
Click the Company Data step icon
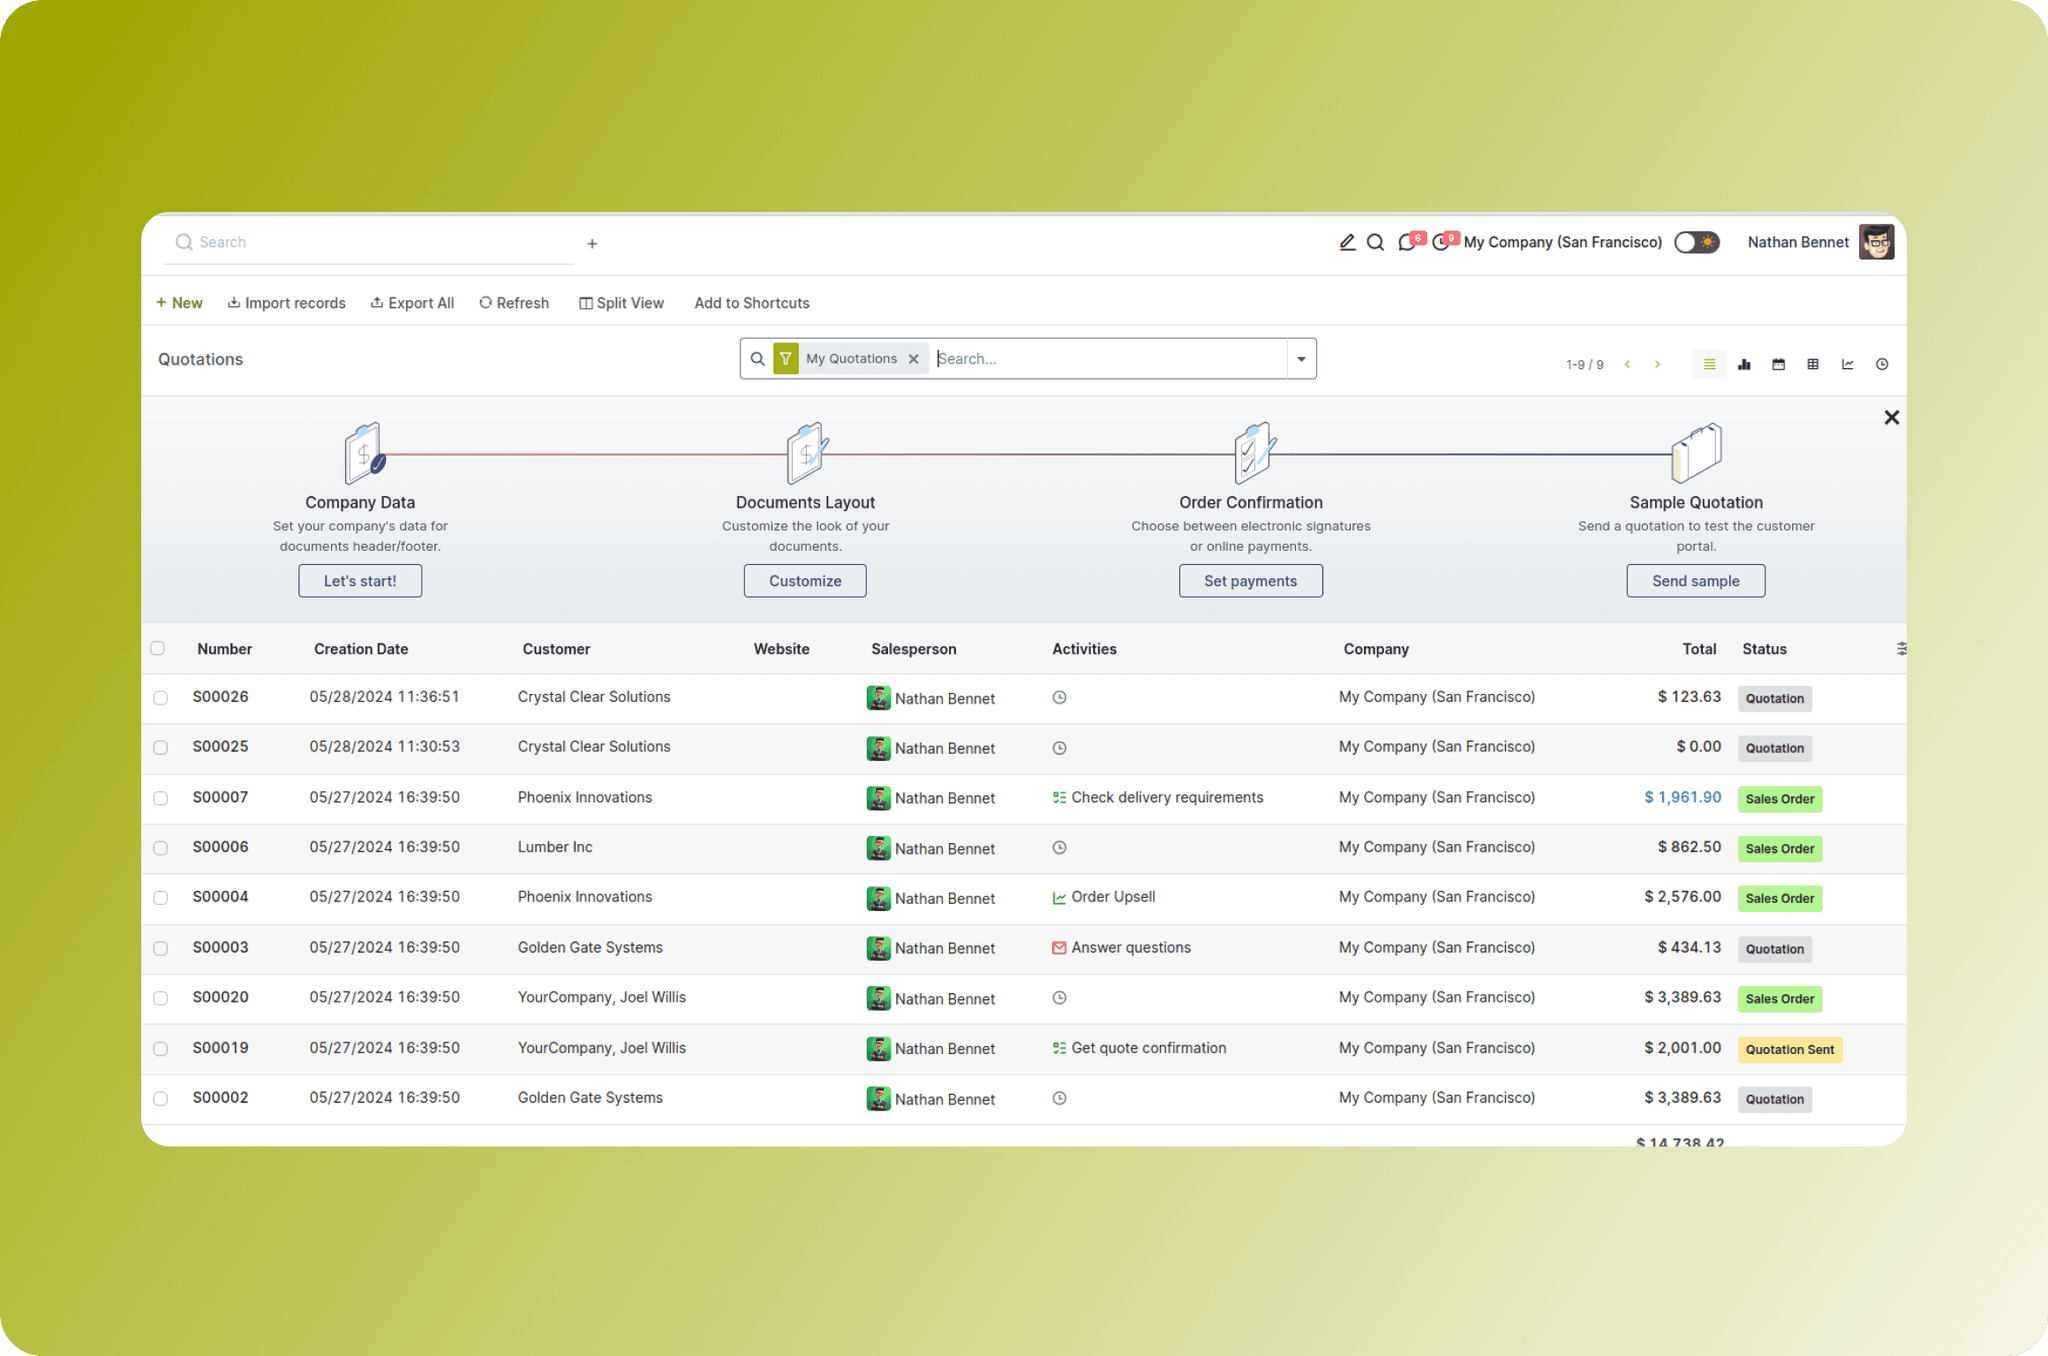click(364, 453)
